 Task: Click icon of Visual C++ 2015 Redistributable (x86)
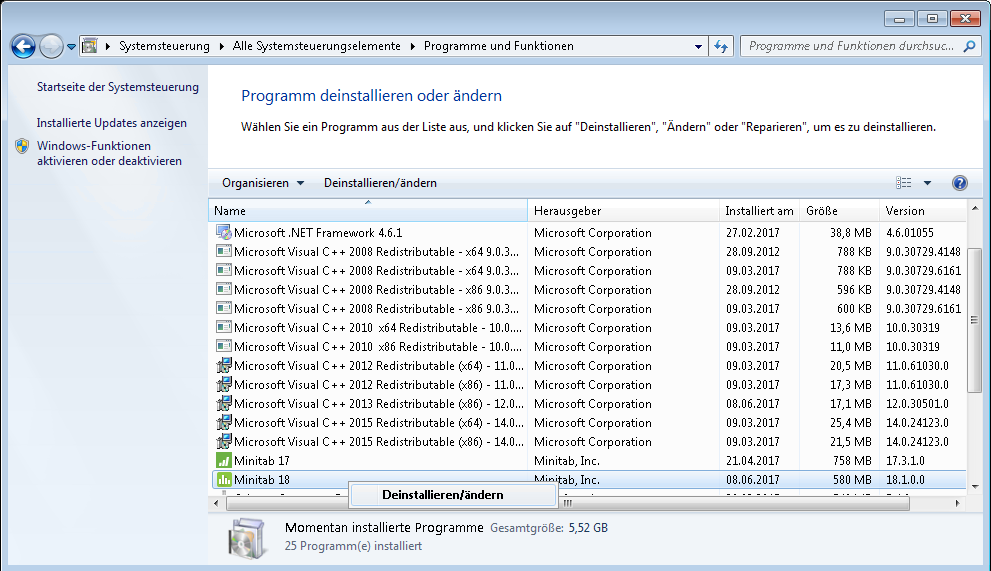pyautogui.click(x=224, y=441)
